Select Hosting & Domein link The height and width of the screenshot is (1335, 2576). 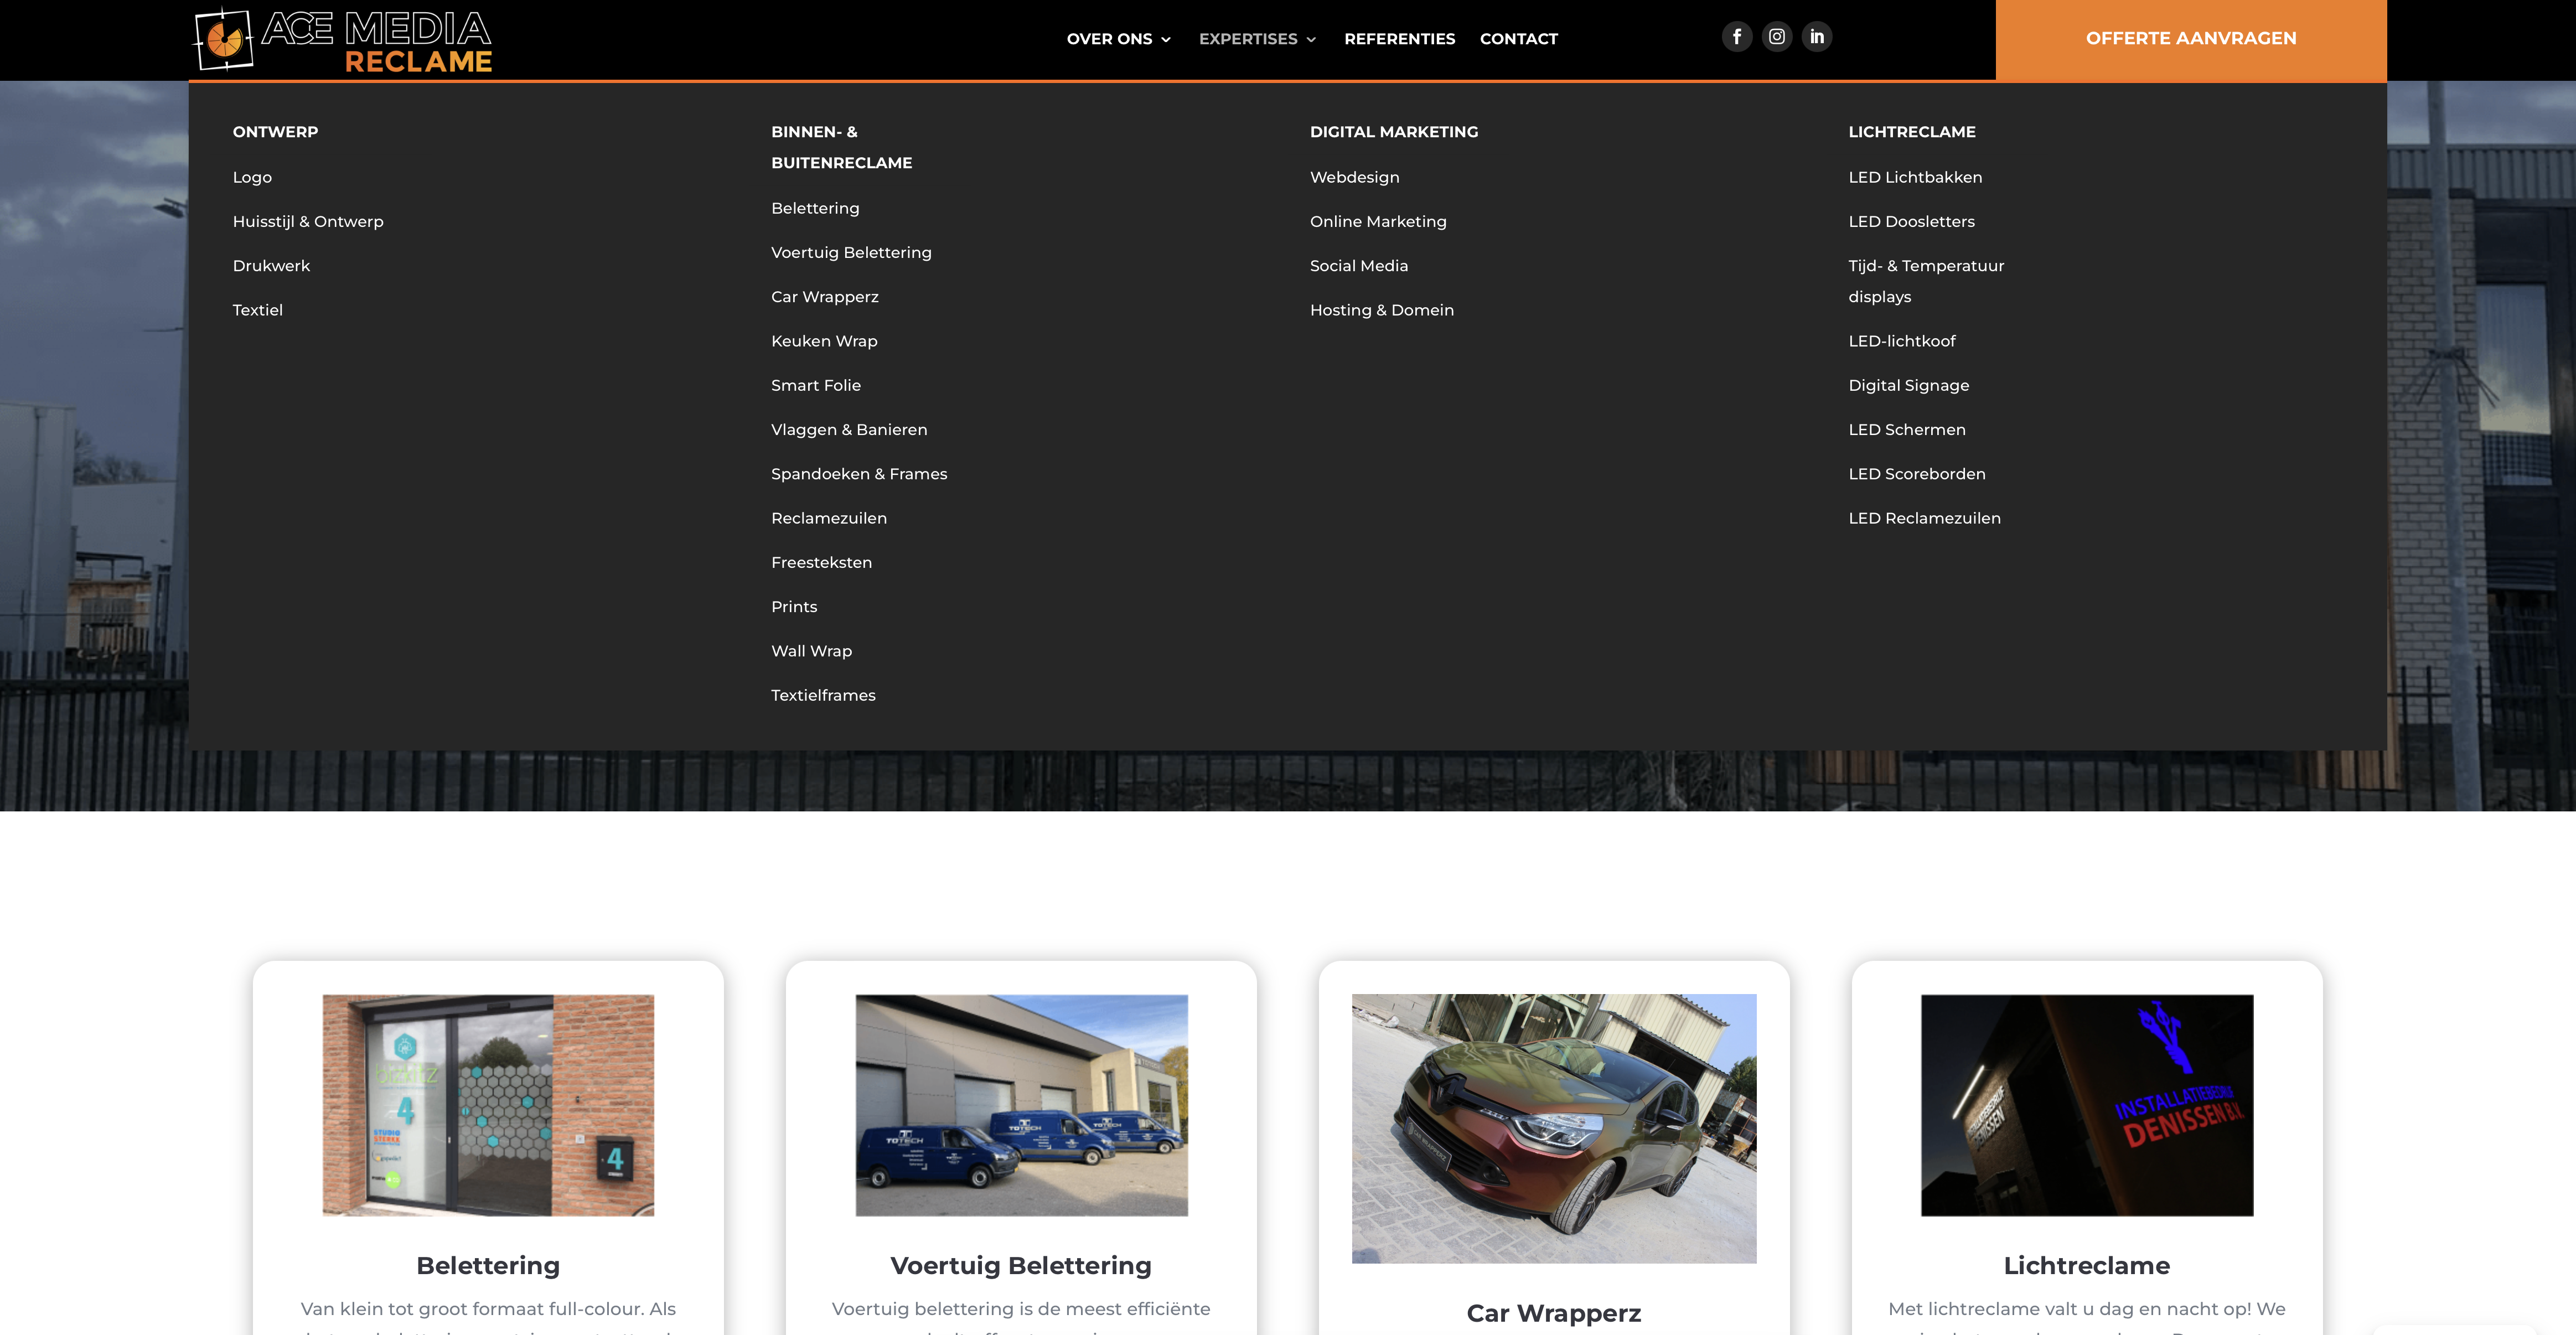(x=1381, y=310)
